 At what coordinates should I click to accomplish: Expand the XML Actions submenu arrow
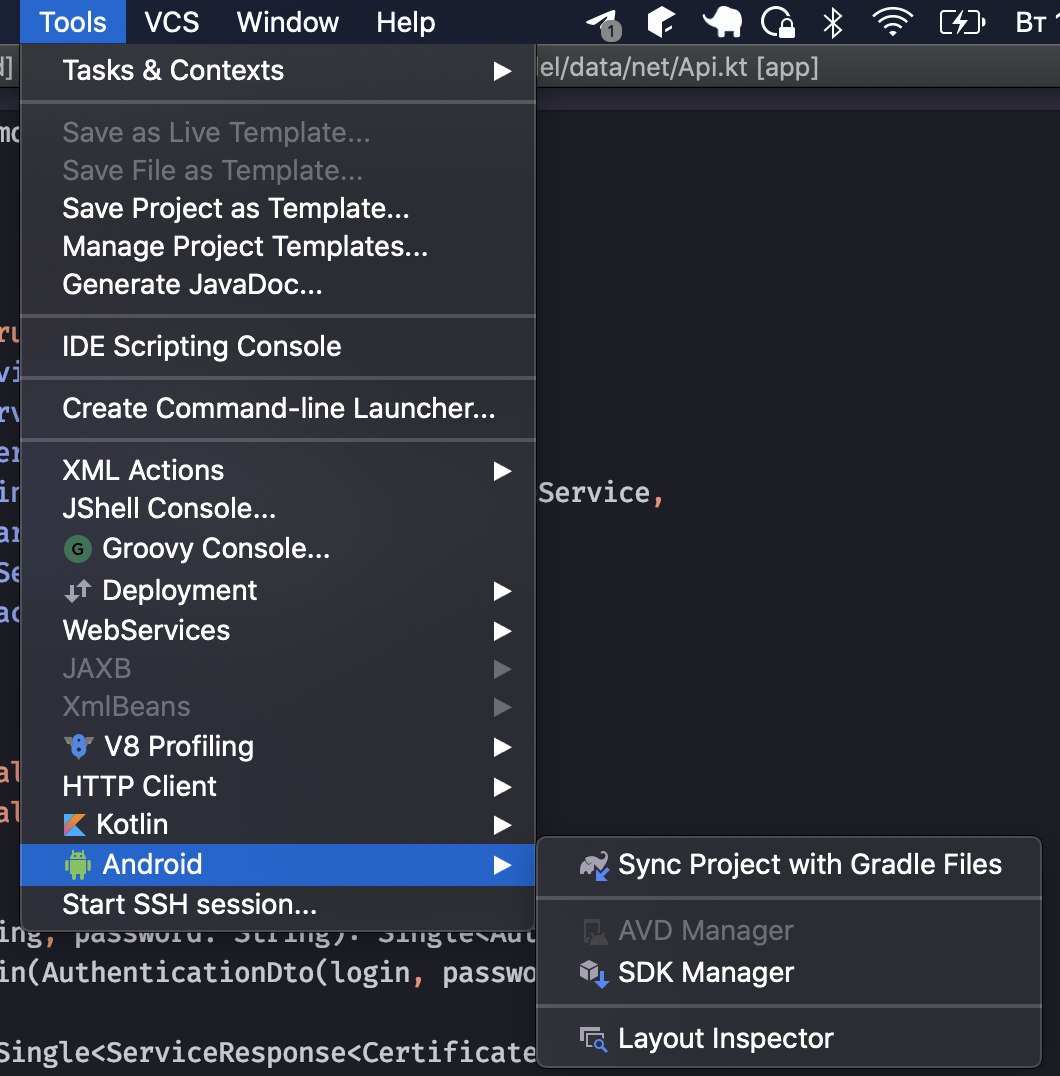point(502,471)
